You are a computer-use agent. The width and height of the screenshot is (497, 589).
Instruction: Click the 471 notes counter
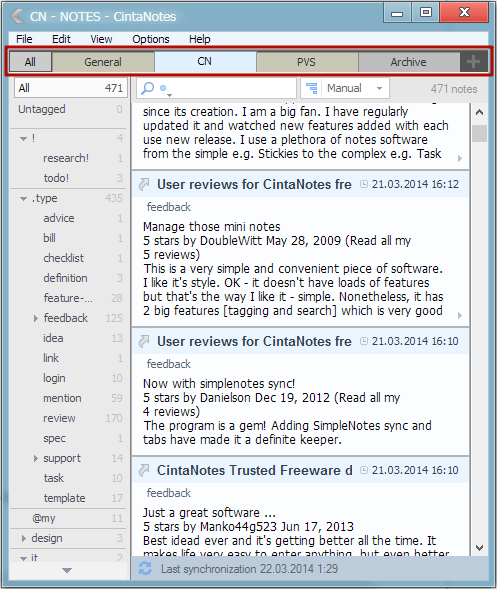tap(454, 89)
